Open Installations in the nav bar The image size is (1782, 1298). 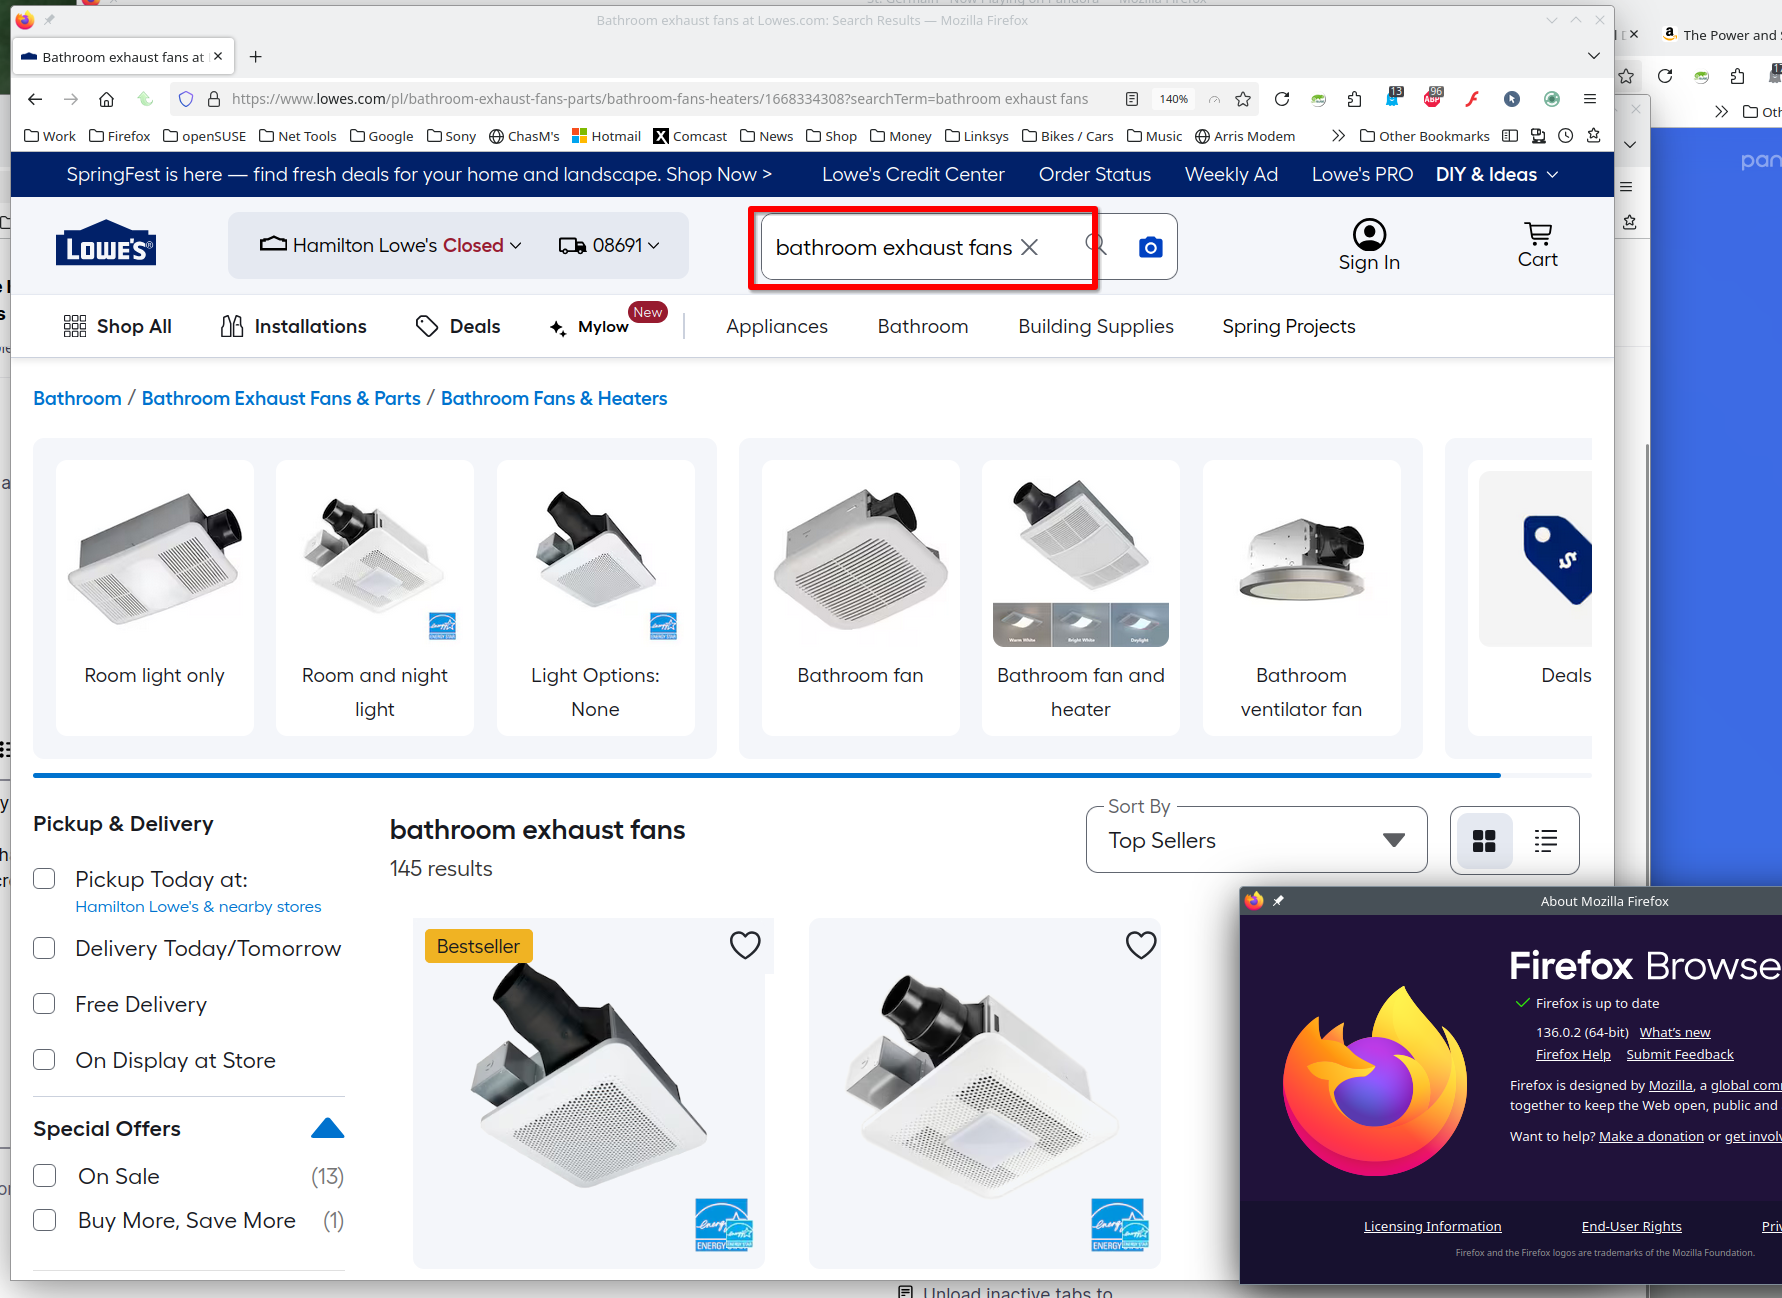[x=293, y=326]
